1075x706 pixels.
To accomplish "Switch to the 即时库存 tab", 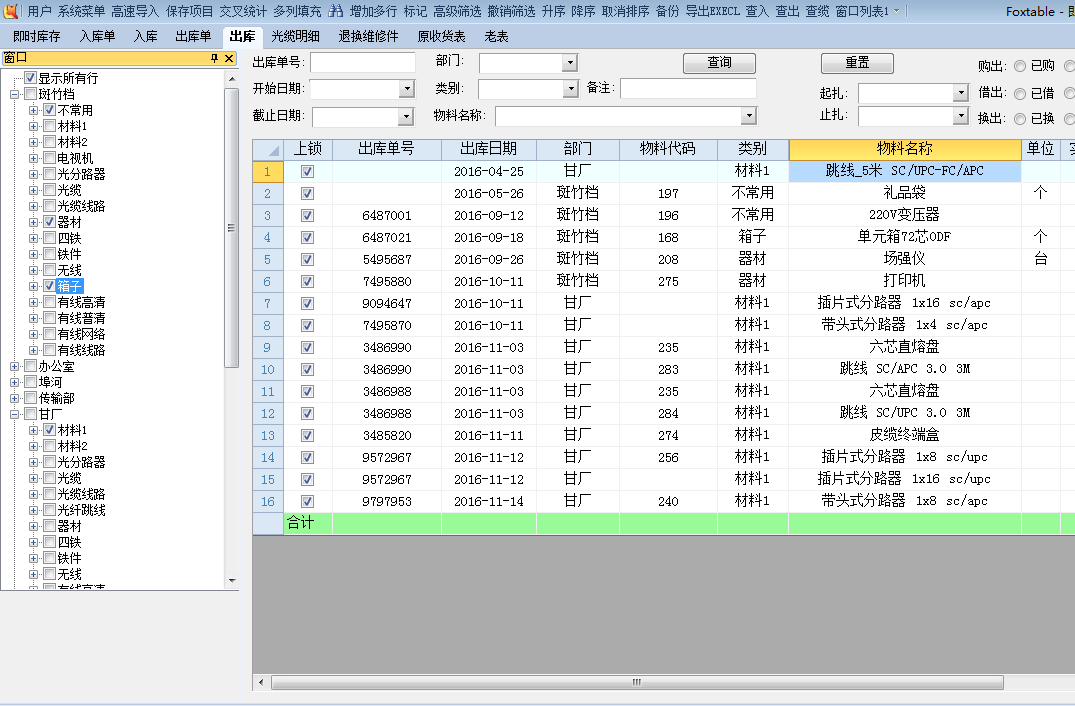I will pyautogui.click(x=36, y=36).
